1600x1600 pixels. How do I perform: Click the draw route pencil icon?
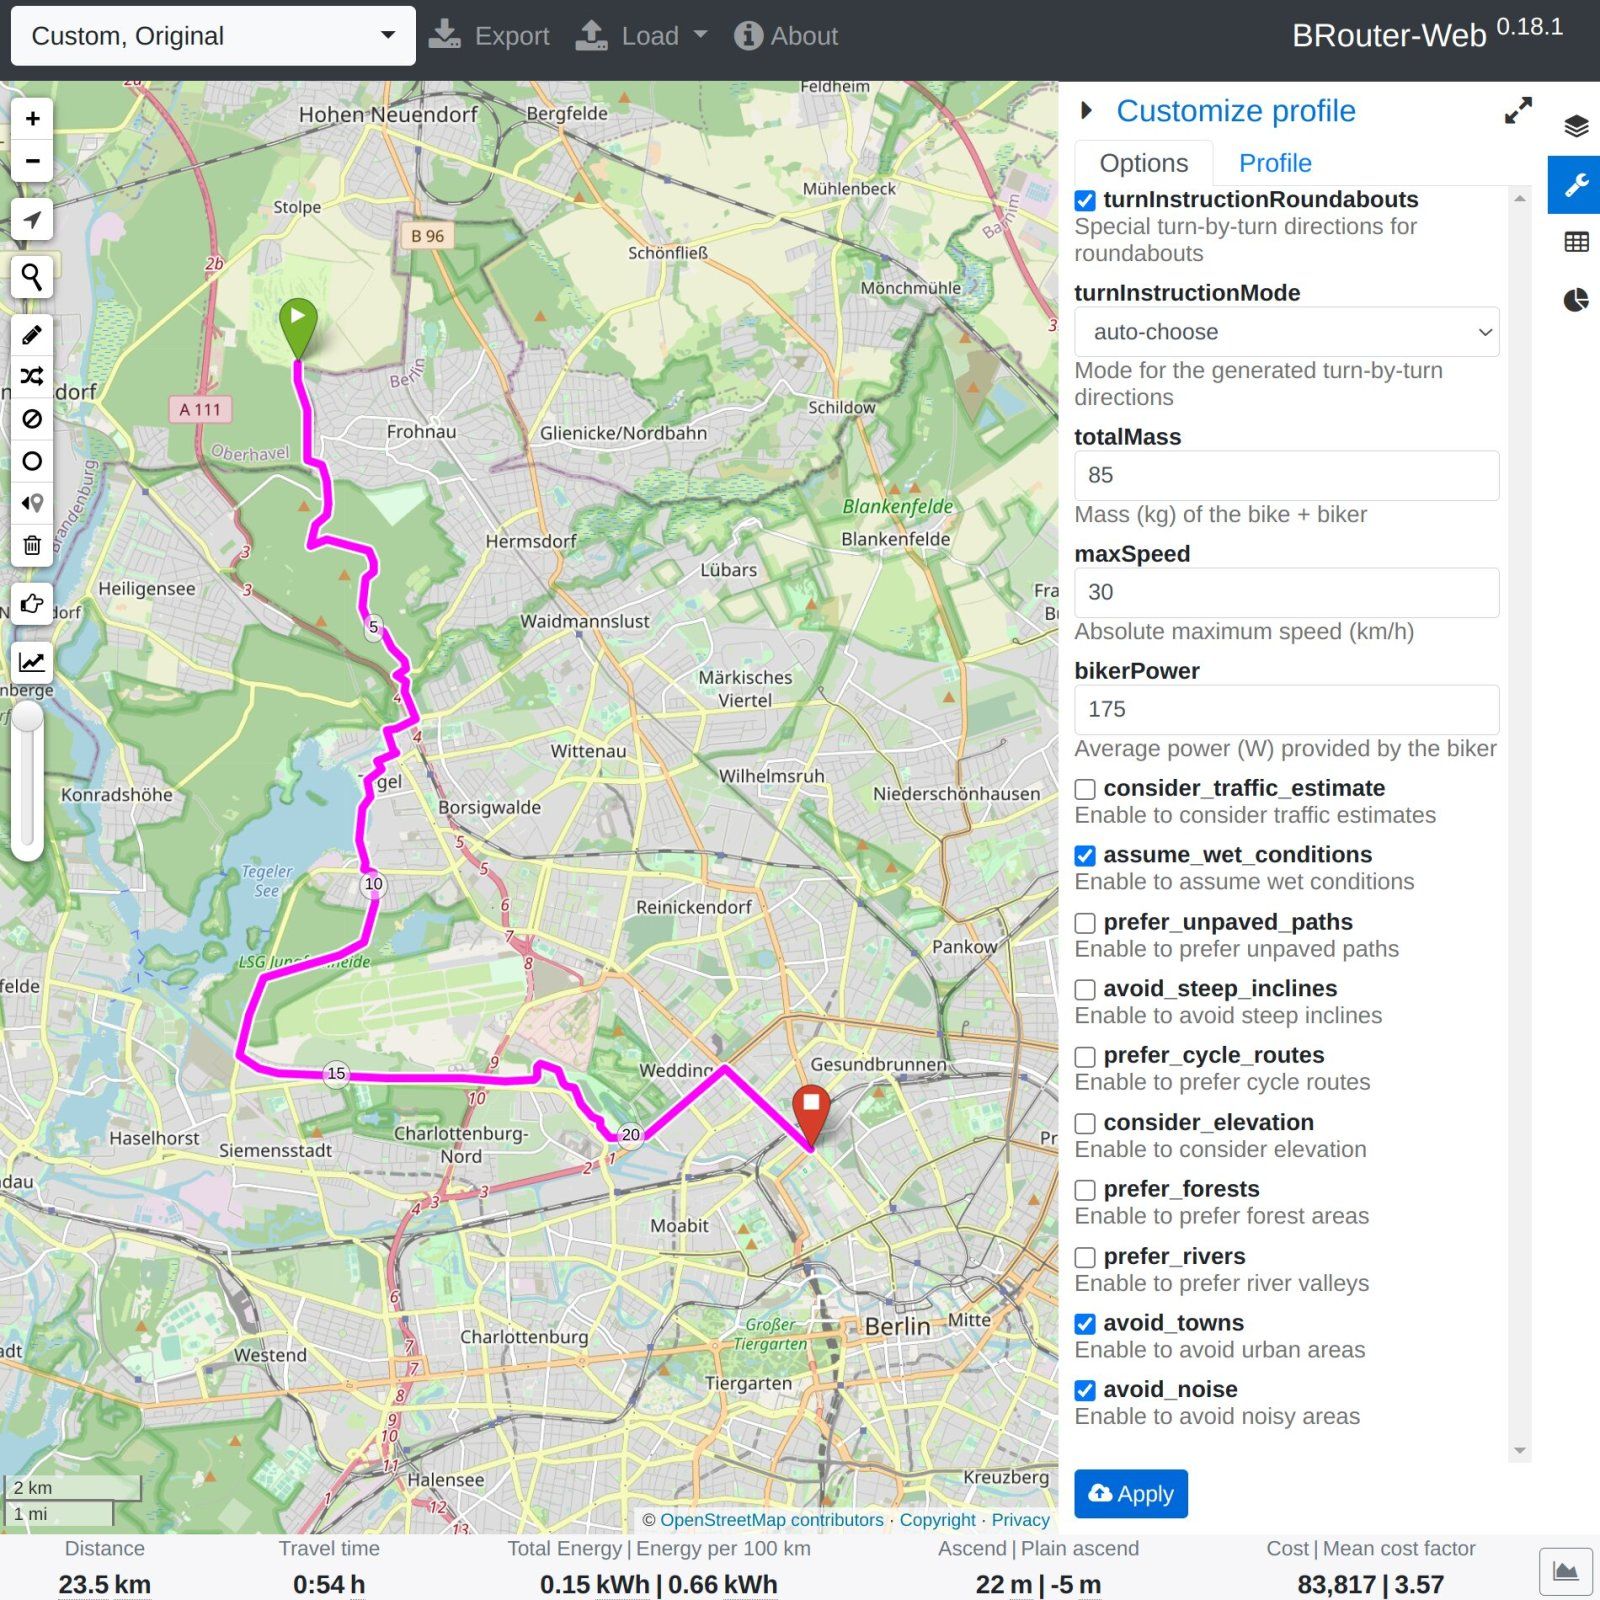tap(32, 335)
